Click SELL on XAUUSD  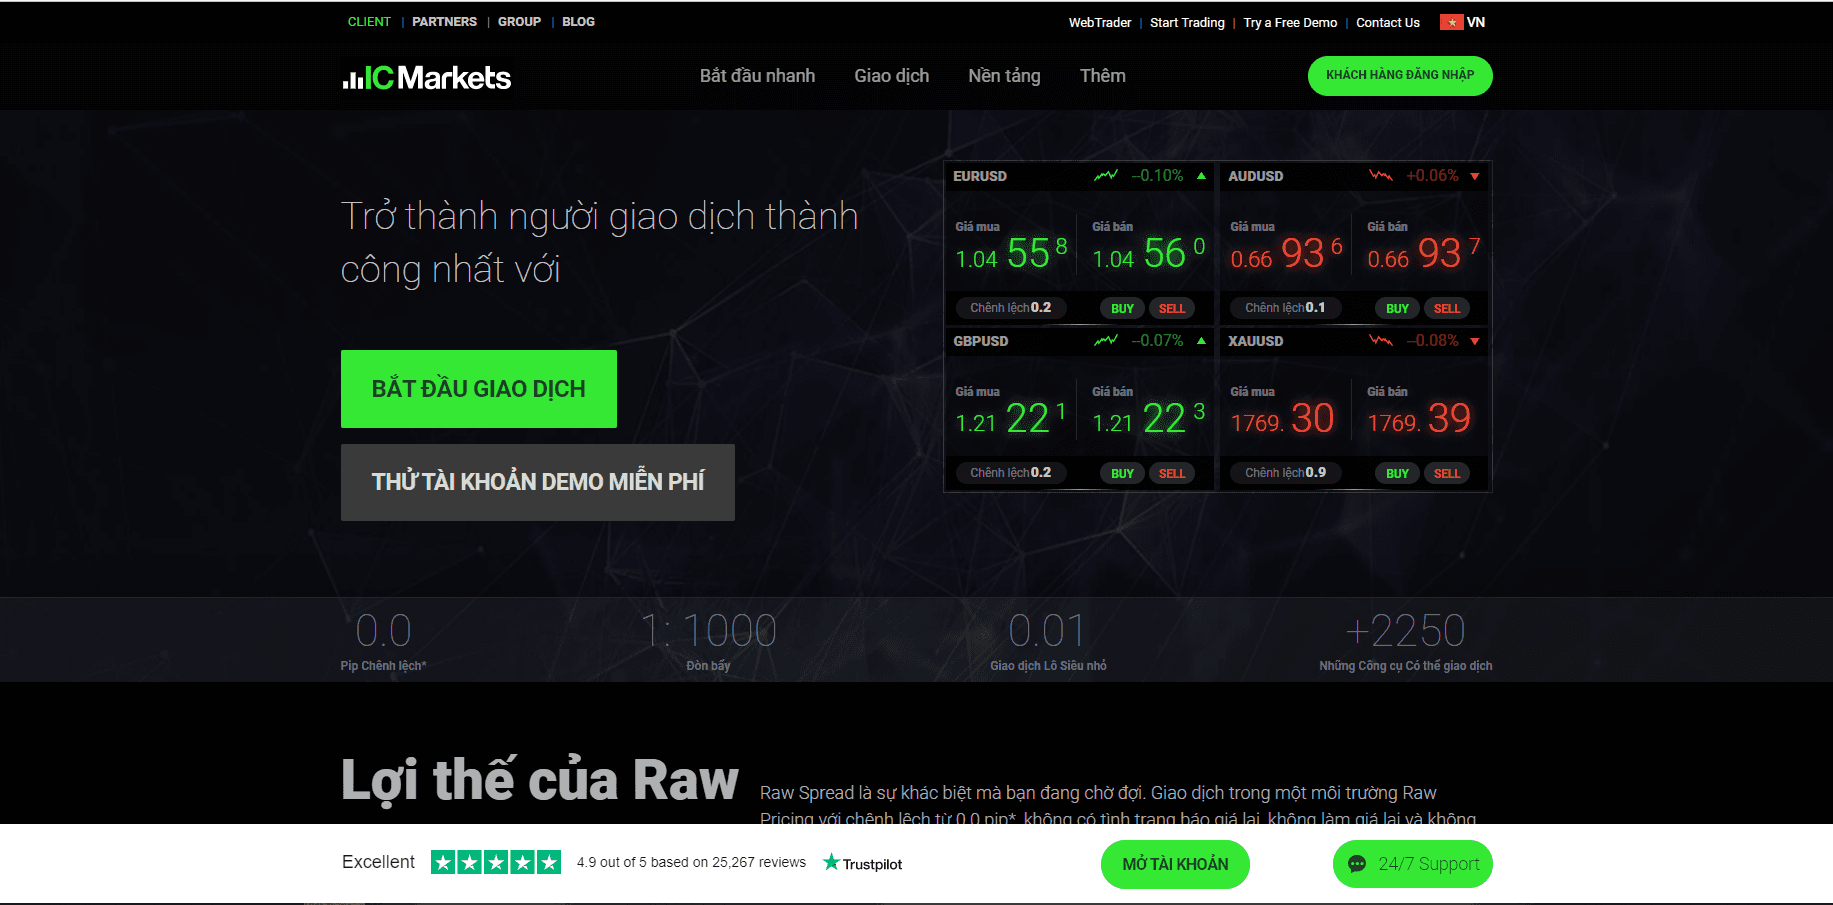[x=1447, y=473]
